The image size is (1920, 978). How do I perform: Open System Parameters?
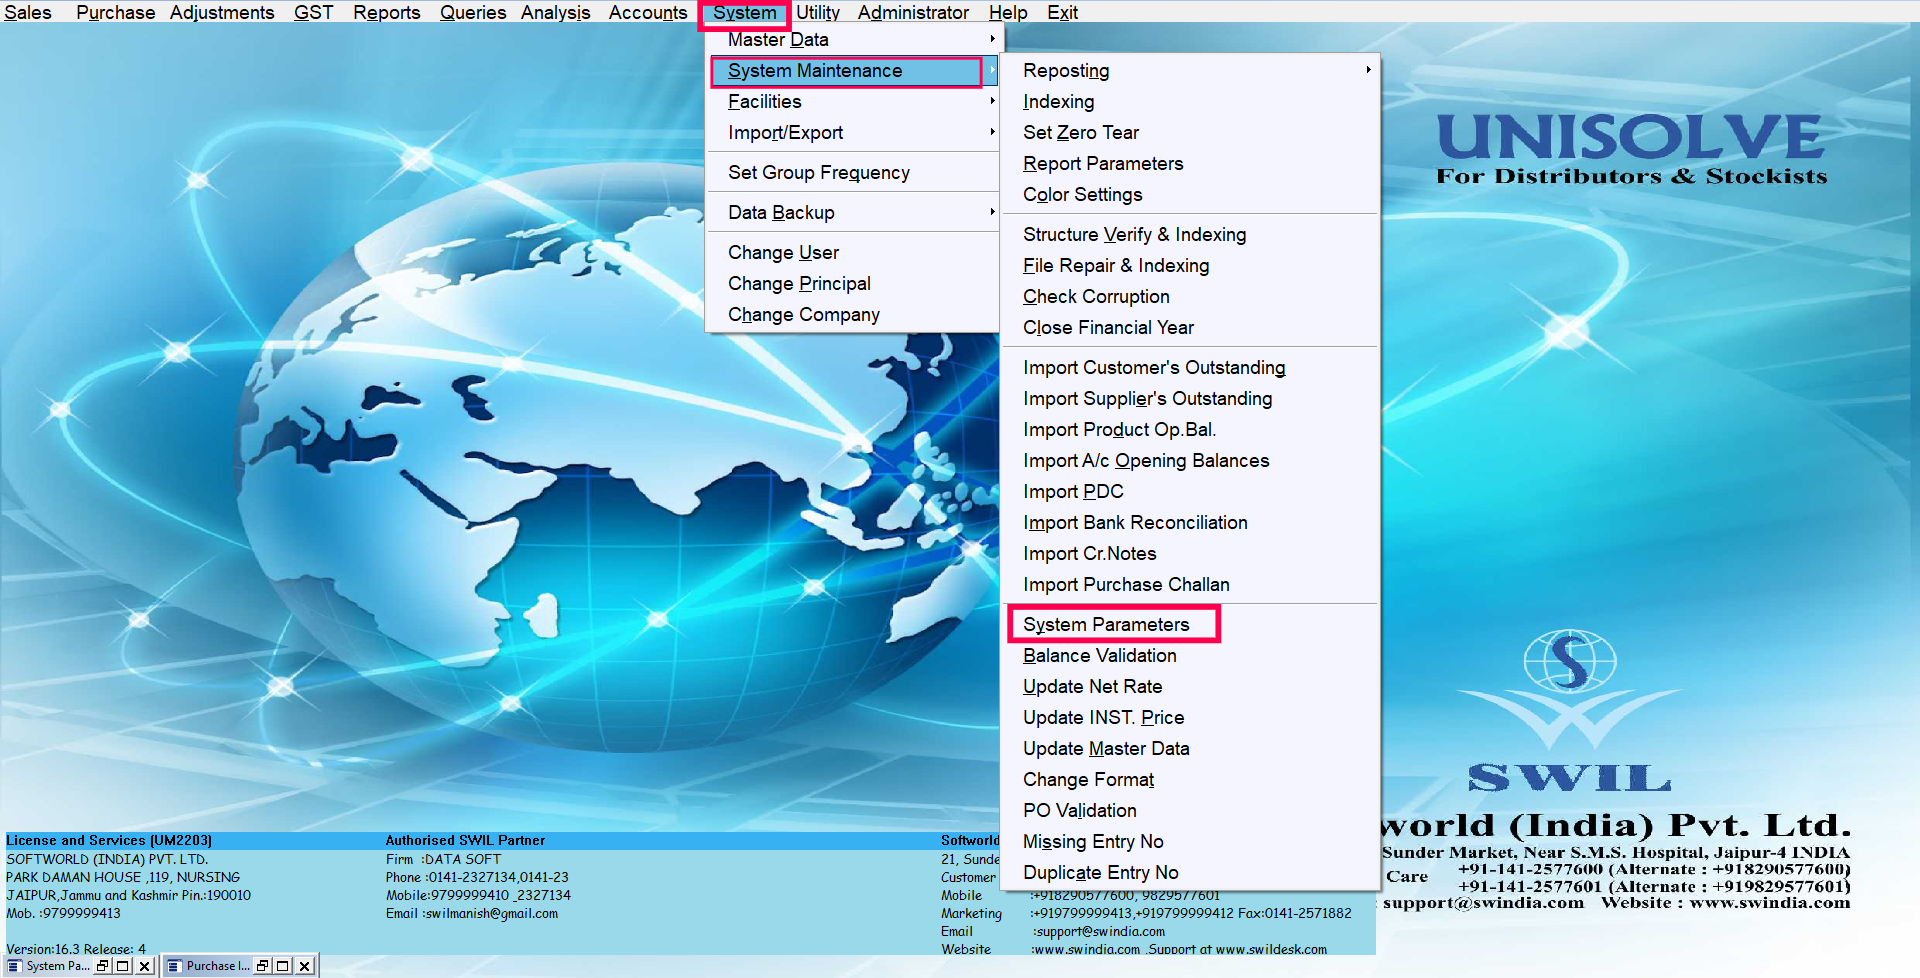tap(1190, 625)
